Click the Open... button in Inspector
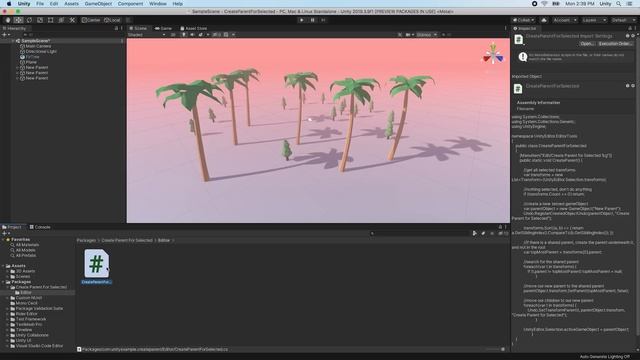The image size is (640, 360). tap(587, 44)
